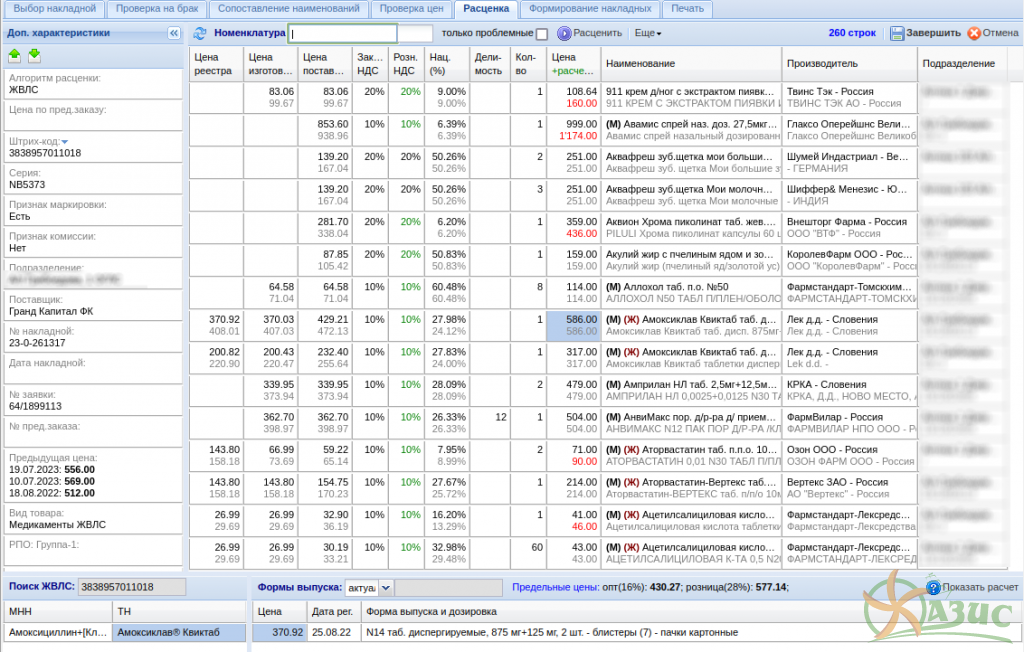
Task: Click 'Медикаменты ЖВЛС' under Вид товара
Action: 57,525
